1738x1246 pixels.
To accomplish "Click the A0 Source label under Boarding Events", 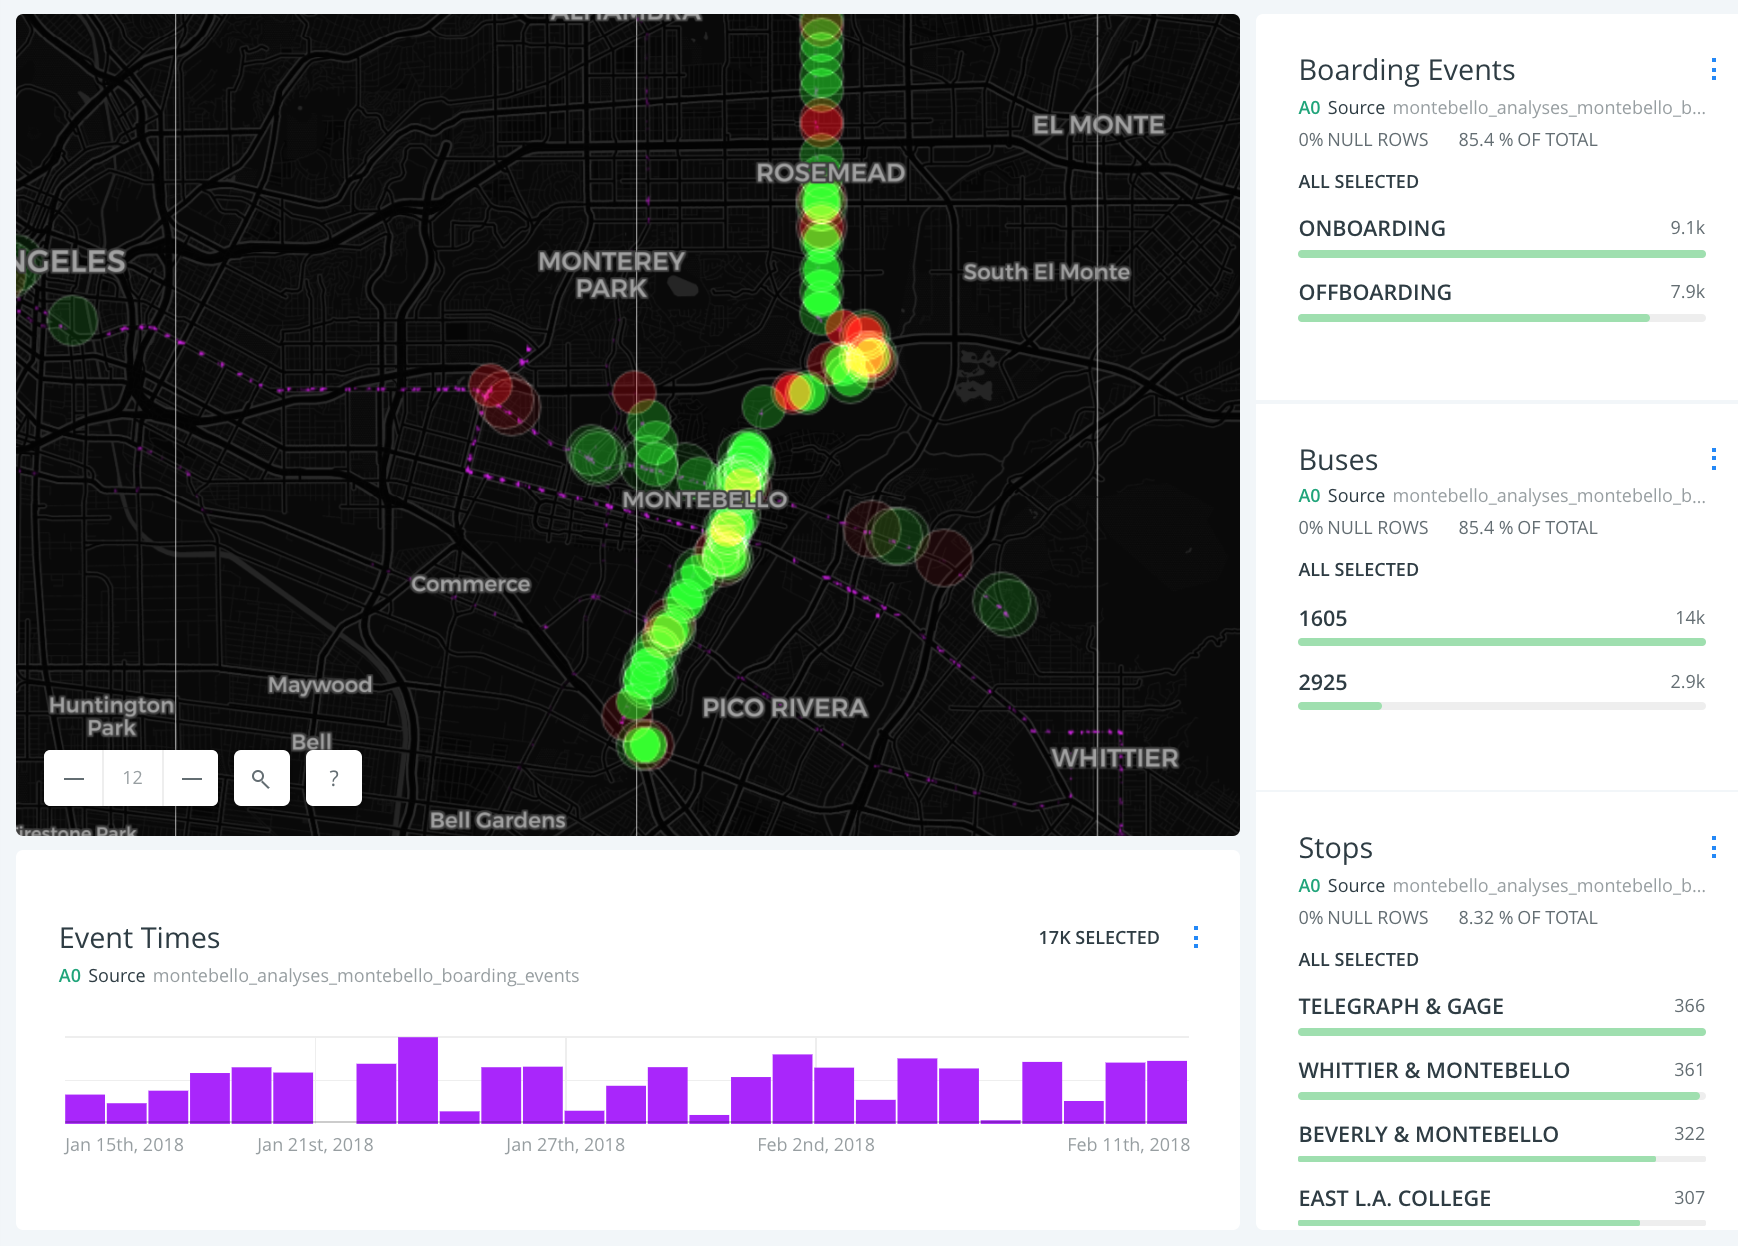I will coord(1341,108).
